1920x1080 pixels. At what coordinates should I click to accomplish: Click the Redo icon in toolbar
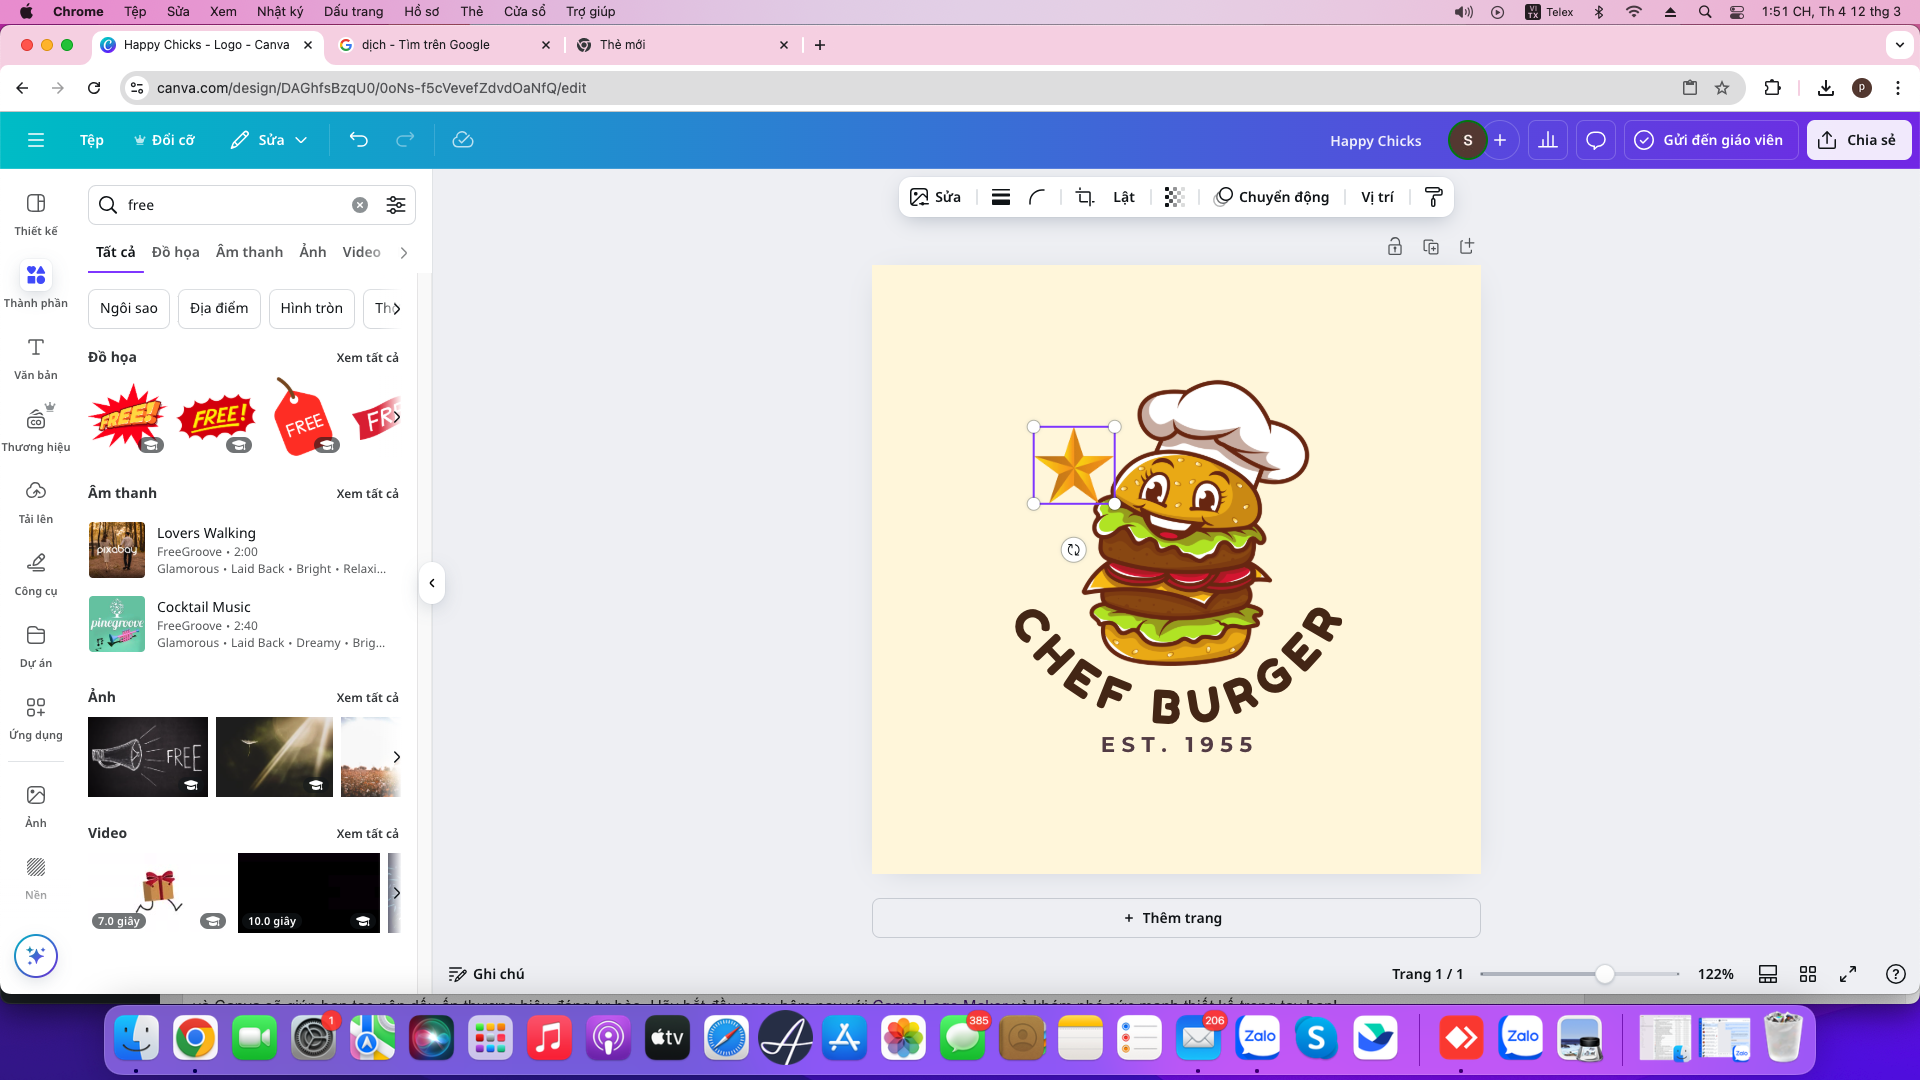click(x=405, y=140)
